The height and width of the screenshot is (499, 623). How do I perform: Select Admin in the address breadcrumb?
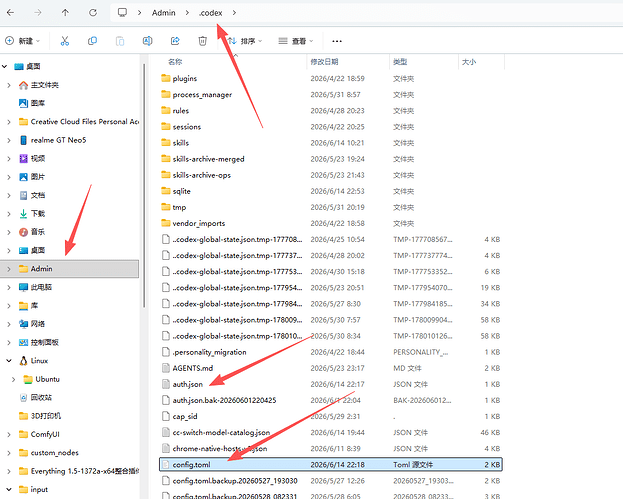pyautogui.click(x=163, y=13)
